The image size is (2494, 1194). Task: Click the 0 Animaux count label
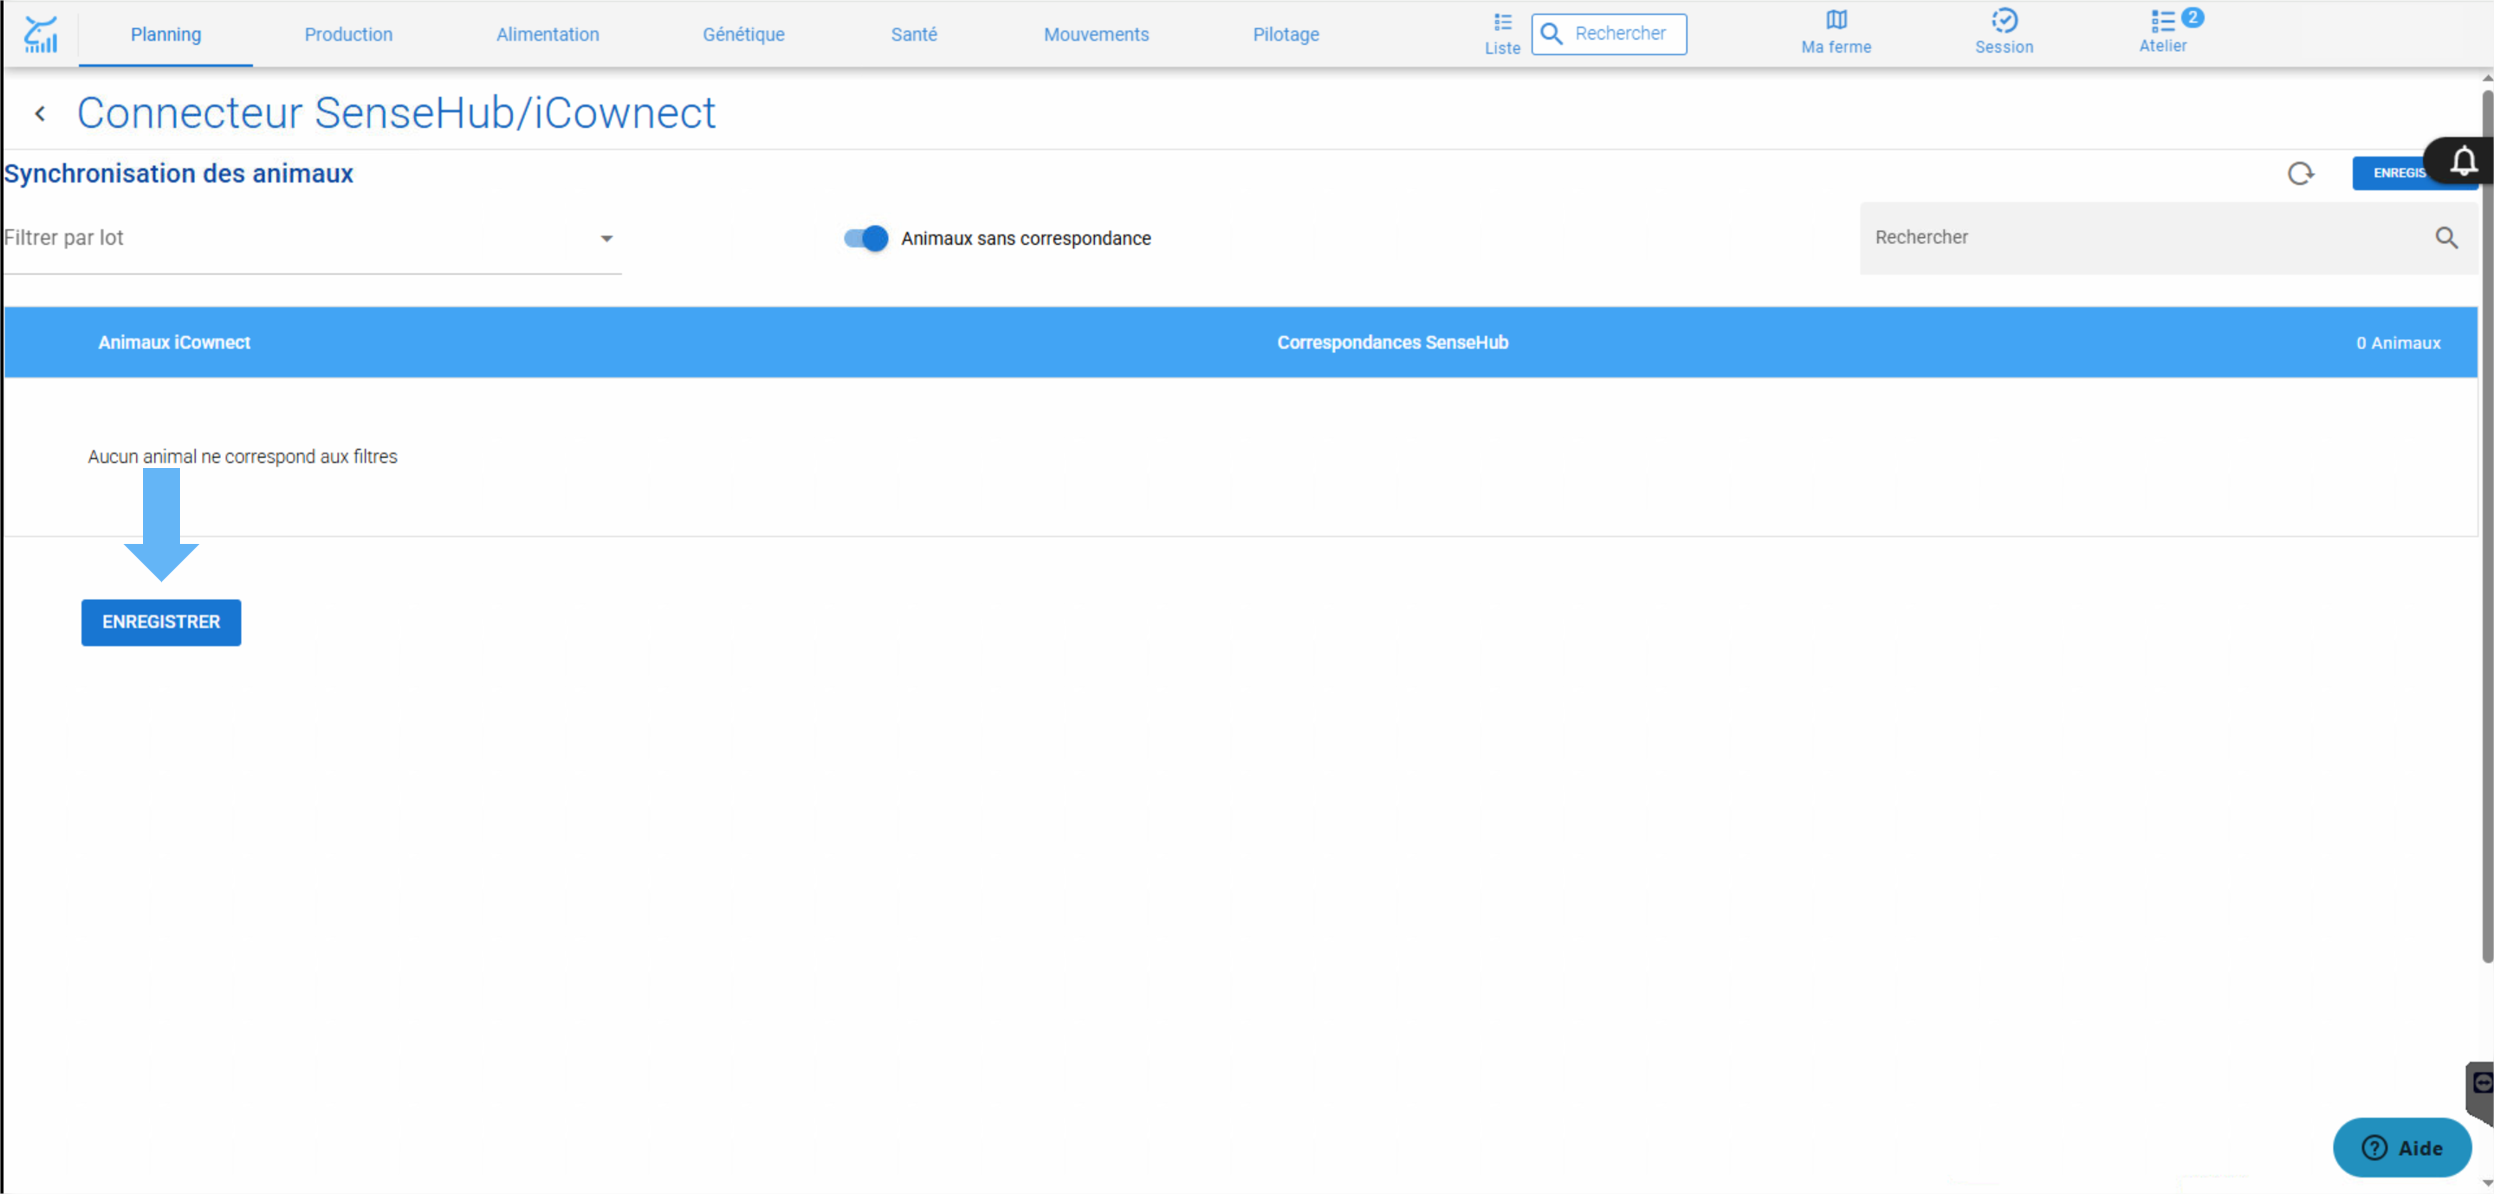(2398, 343)
